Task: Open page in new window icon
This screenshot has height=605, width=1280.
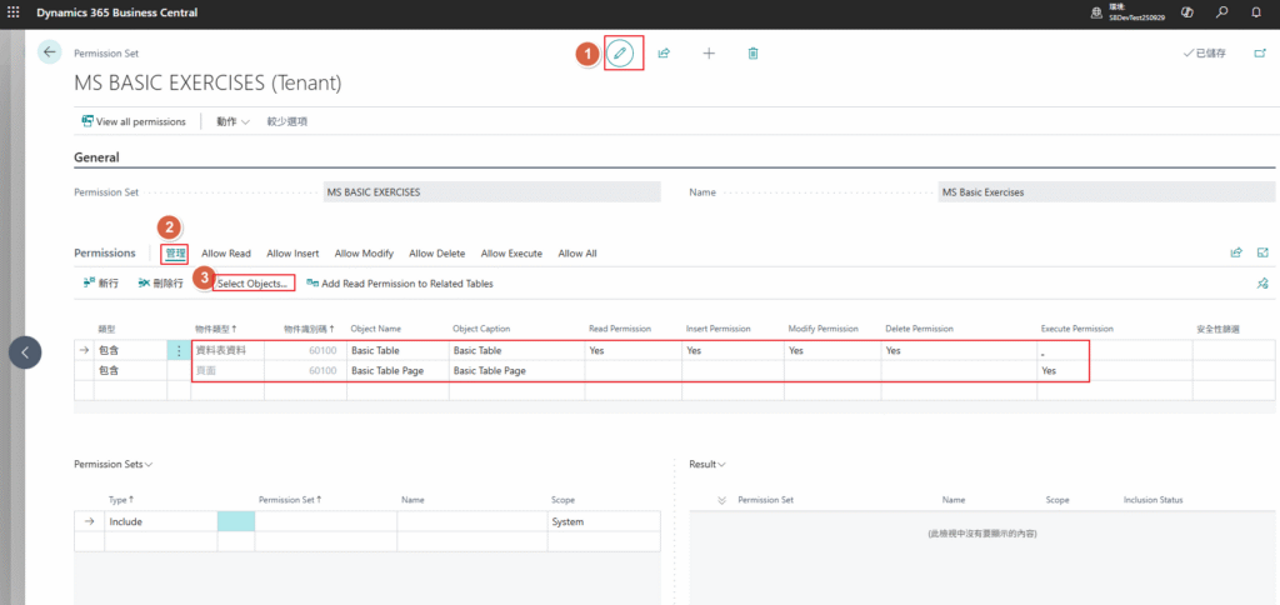Action: (1260, 53)
